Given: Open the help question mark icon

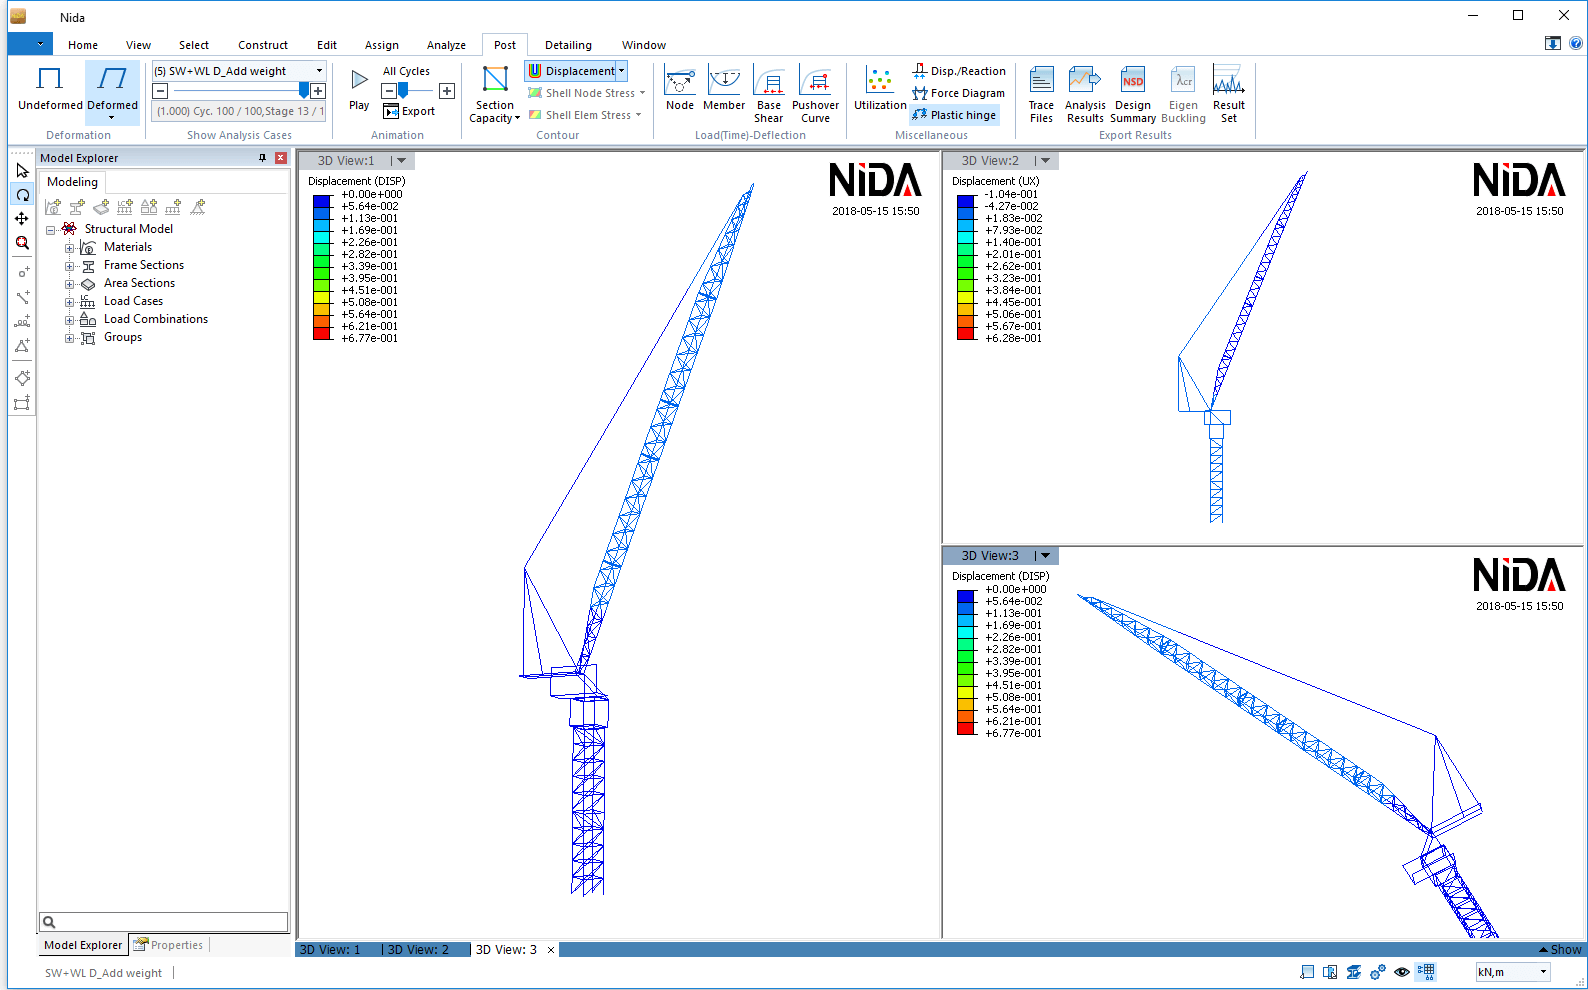Looking at the screenshot, I should tap(1576, 43).
